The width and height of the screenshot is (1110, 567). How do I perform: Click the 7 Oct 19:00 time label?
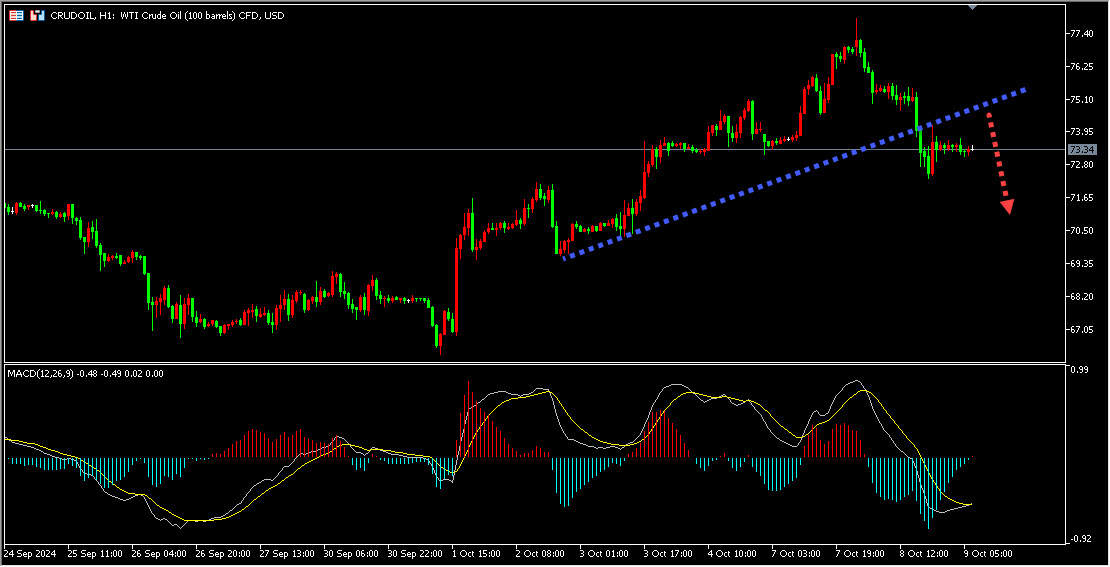859,553
